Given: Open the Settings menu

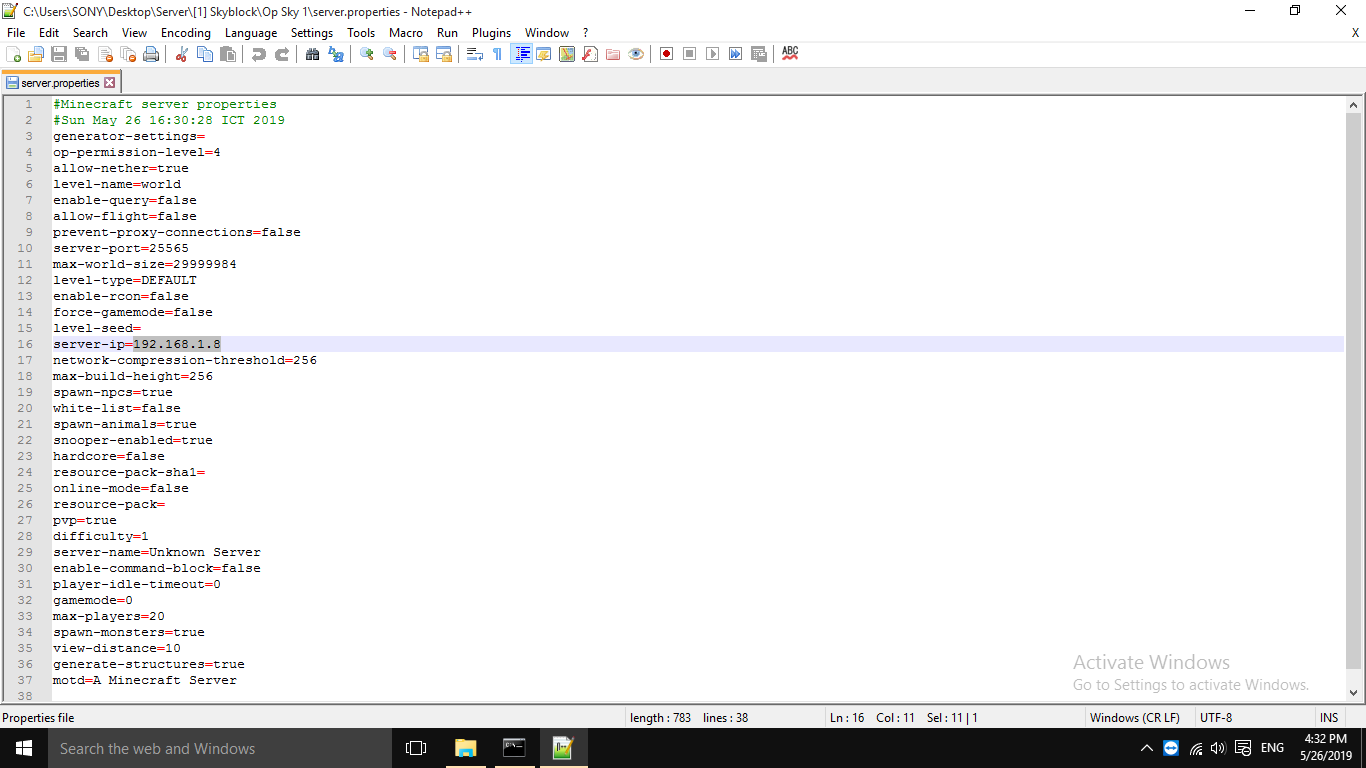Looking at the screenshot, I should pyautogui.click(x=312, y=32).
